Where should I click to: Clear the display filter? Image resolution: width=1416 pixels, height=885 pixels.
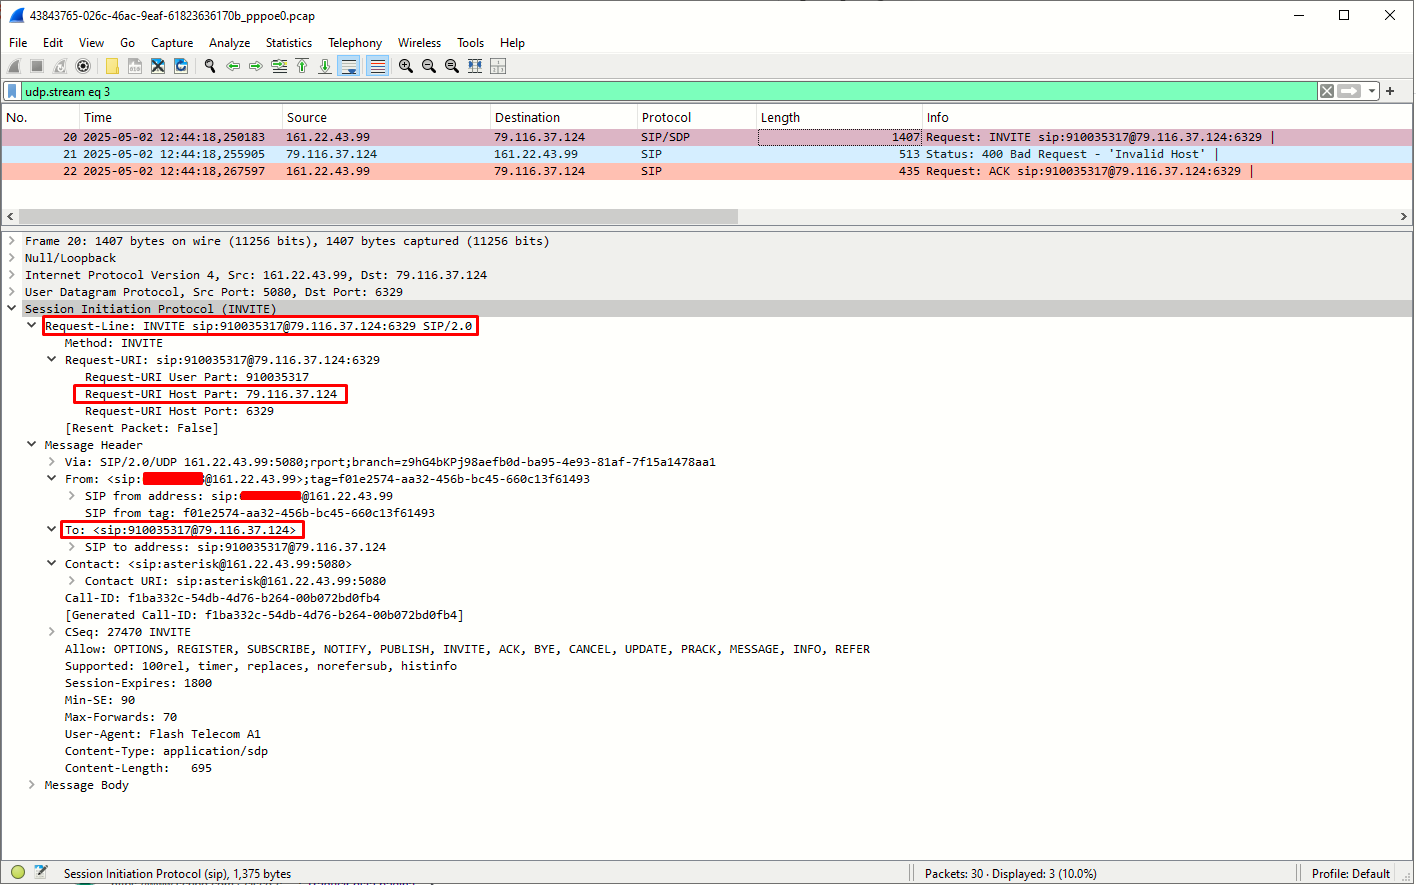1327,91
